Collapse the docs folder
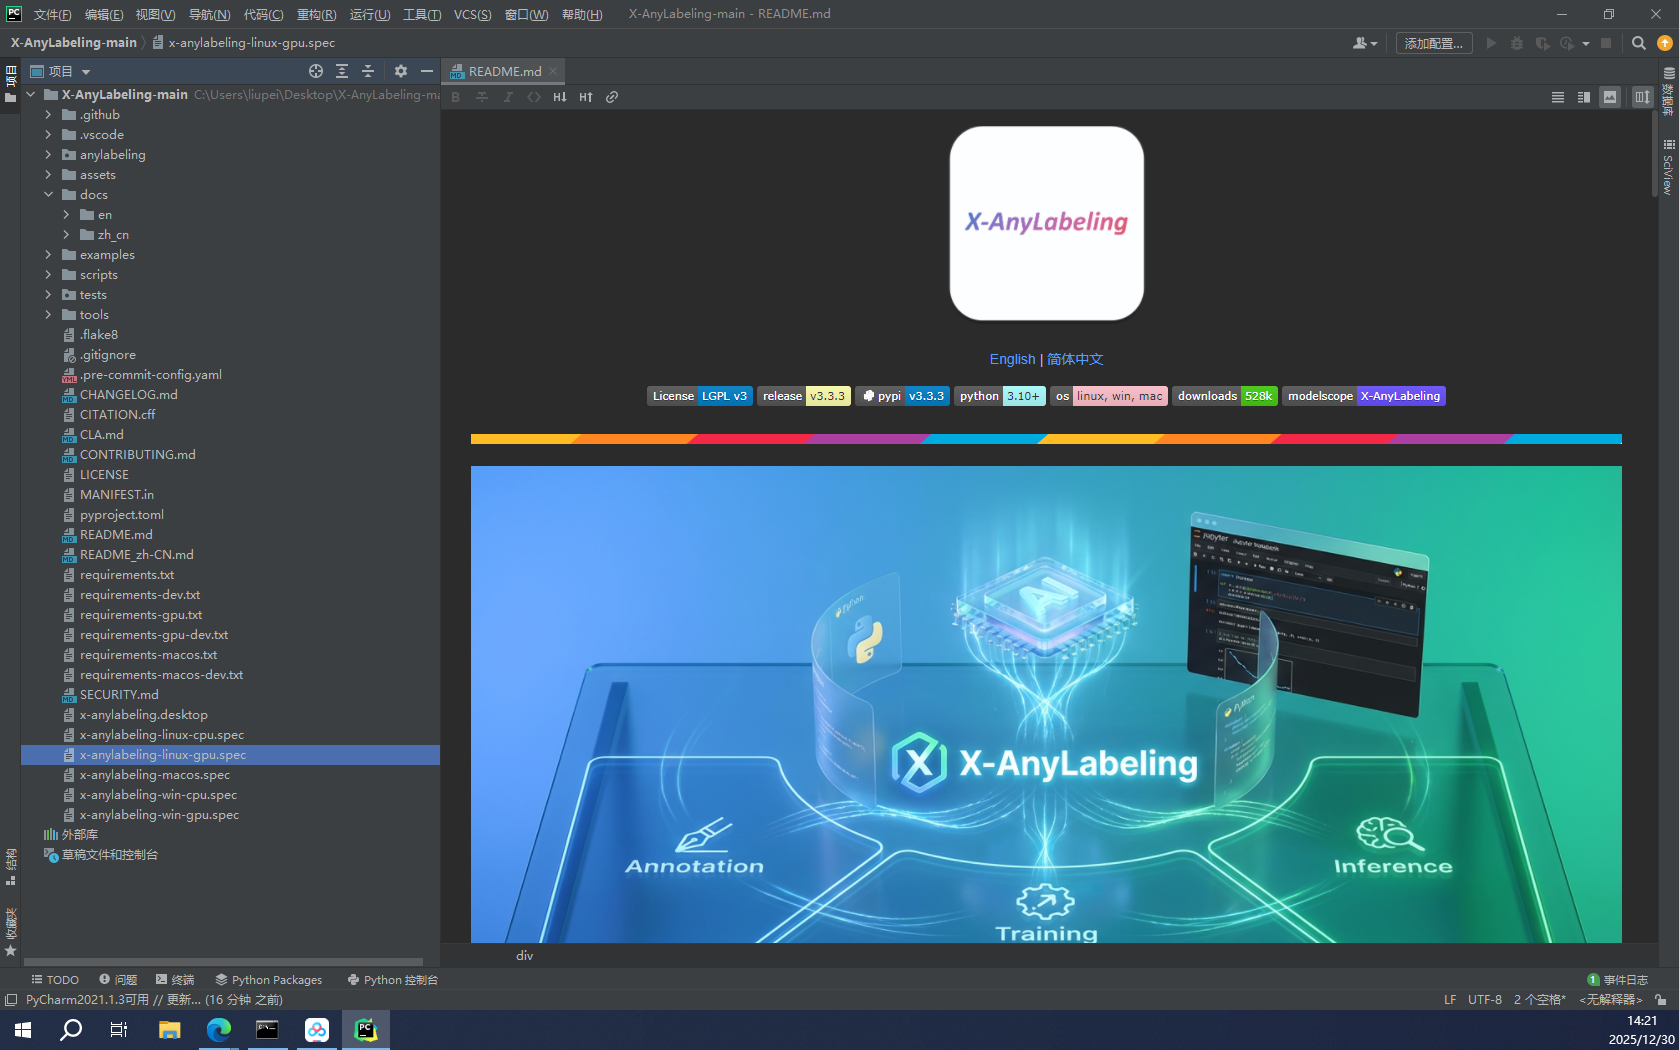 pyautogui.click(x=48, y=195)
